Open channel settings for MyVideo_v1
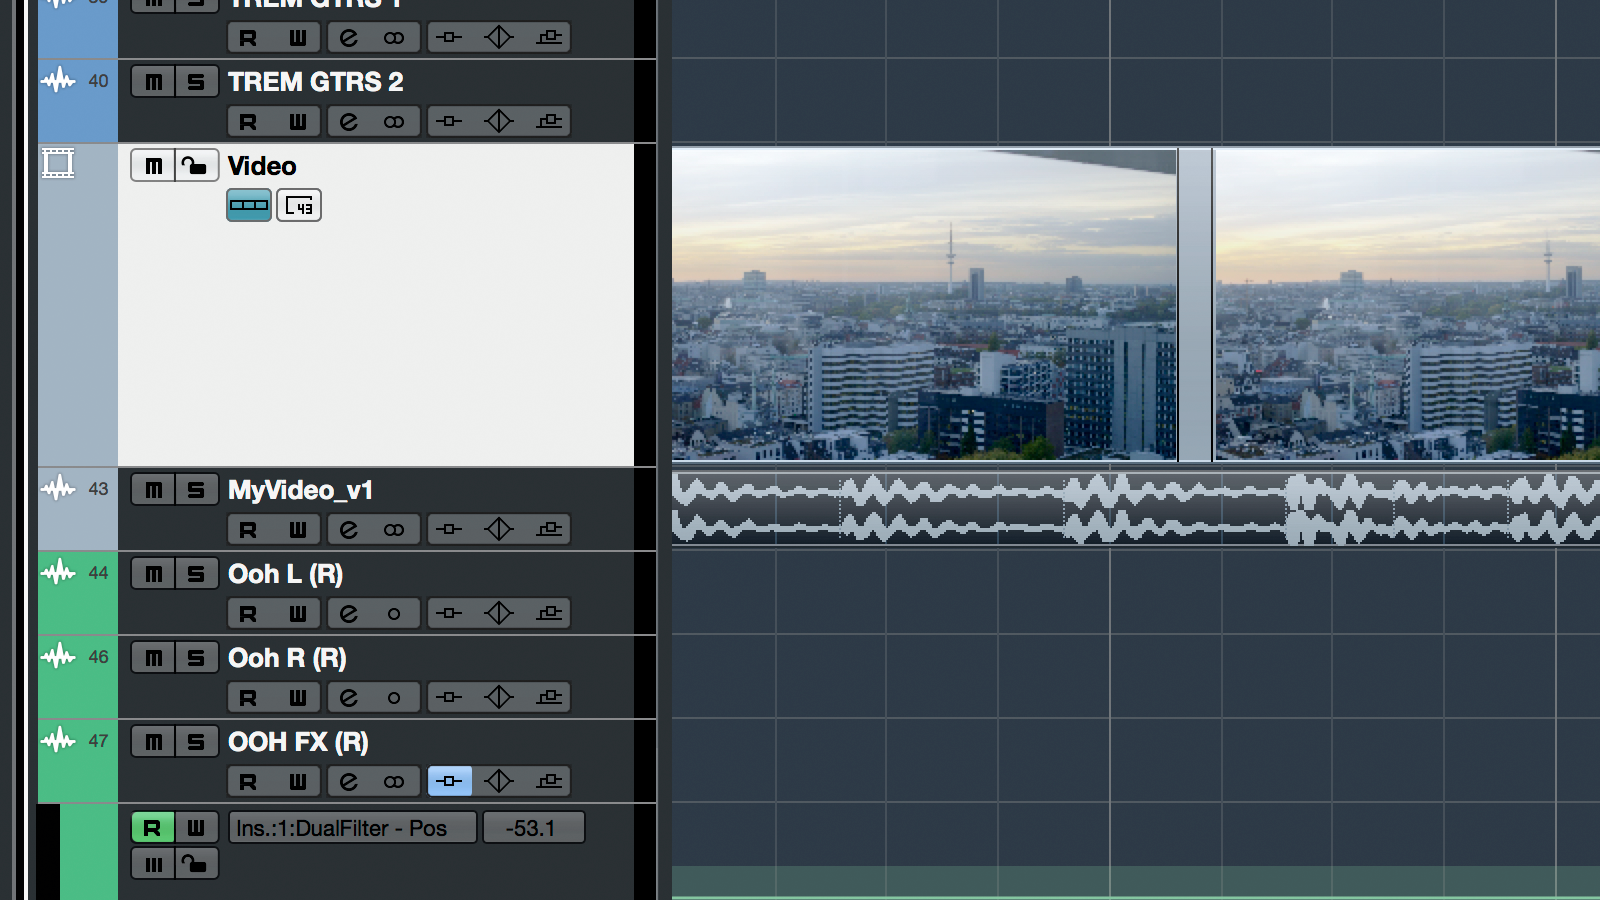1600x900 pixels. [348, 530]
